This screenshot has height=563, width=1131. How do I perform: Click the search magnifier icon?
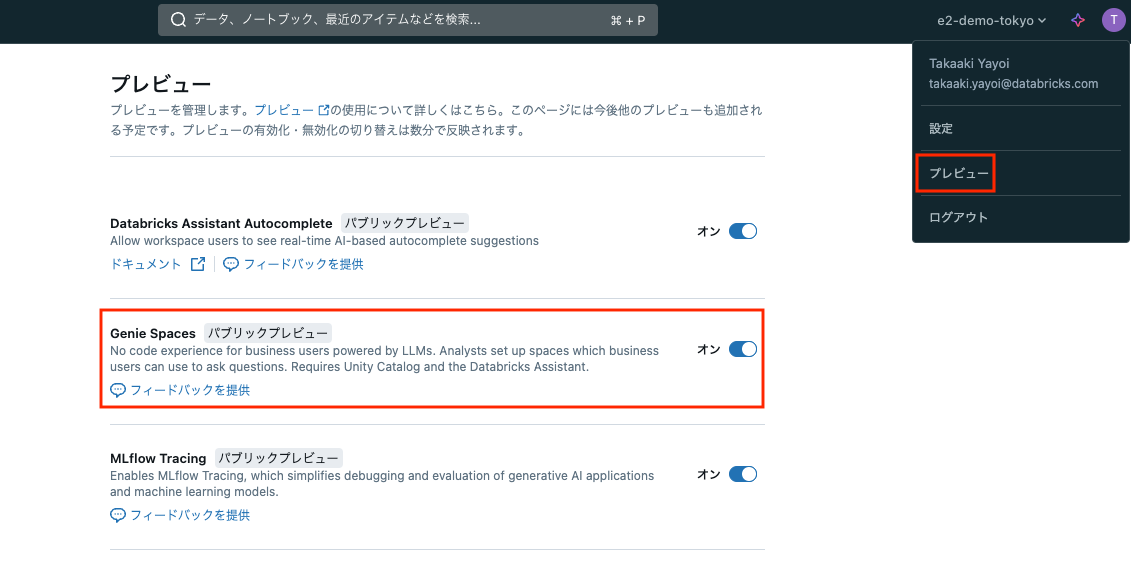(178, 20)
